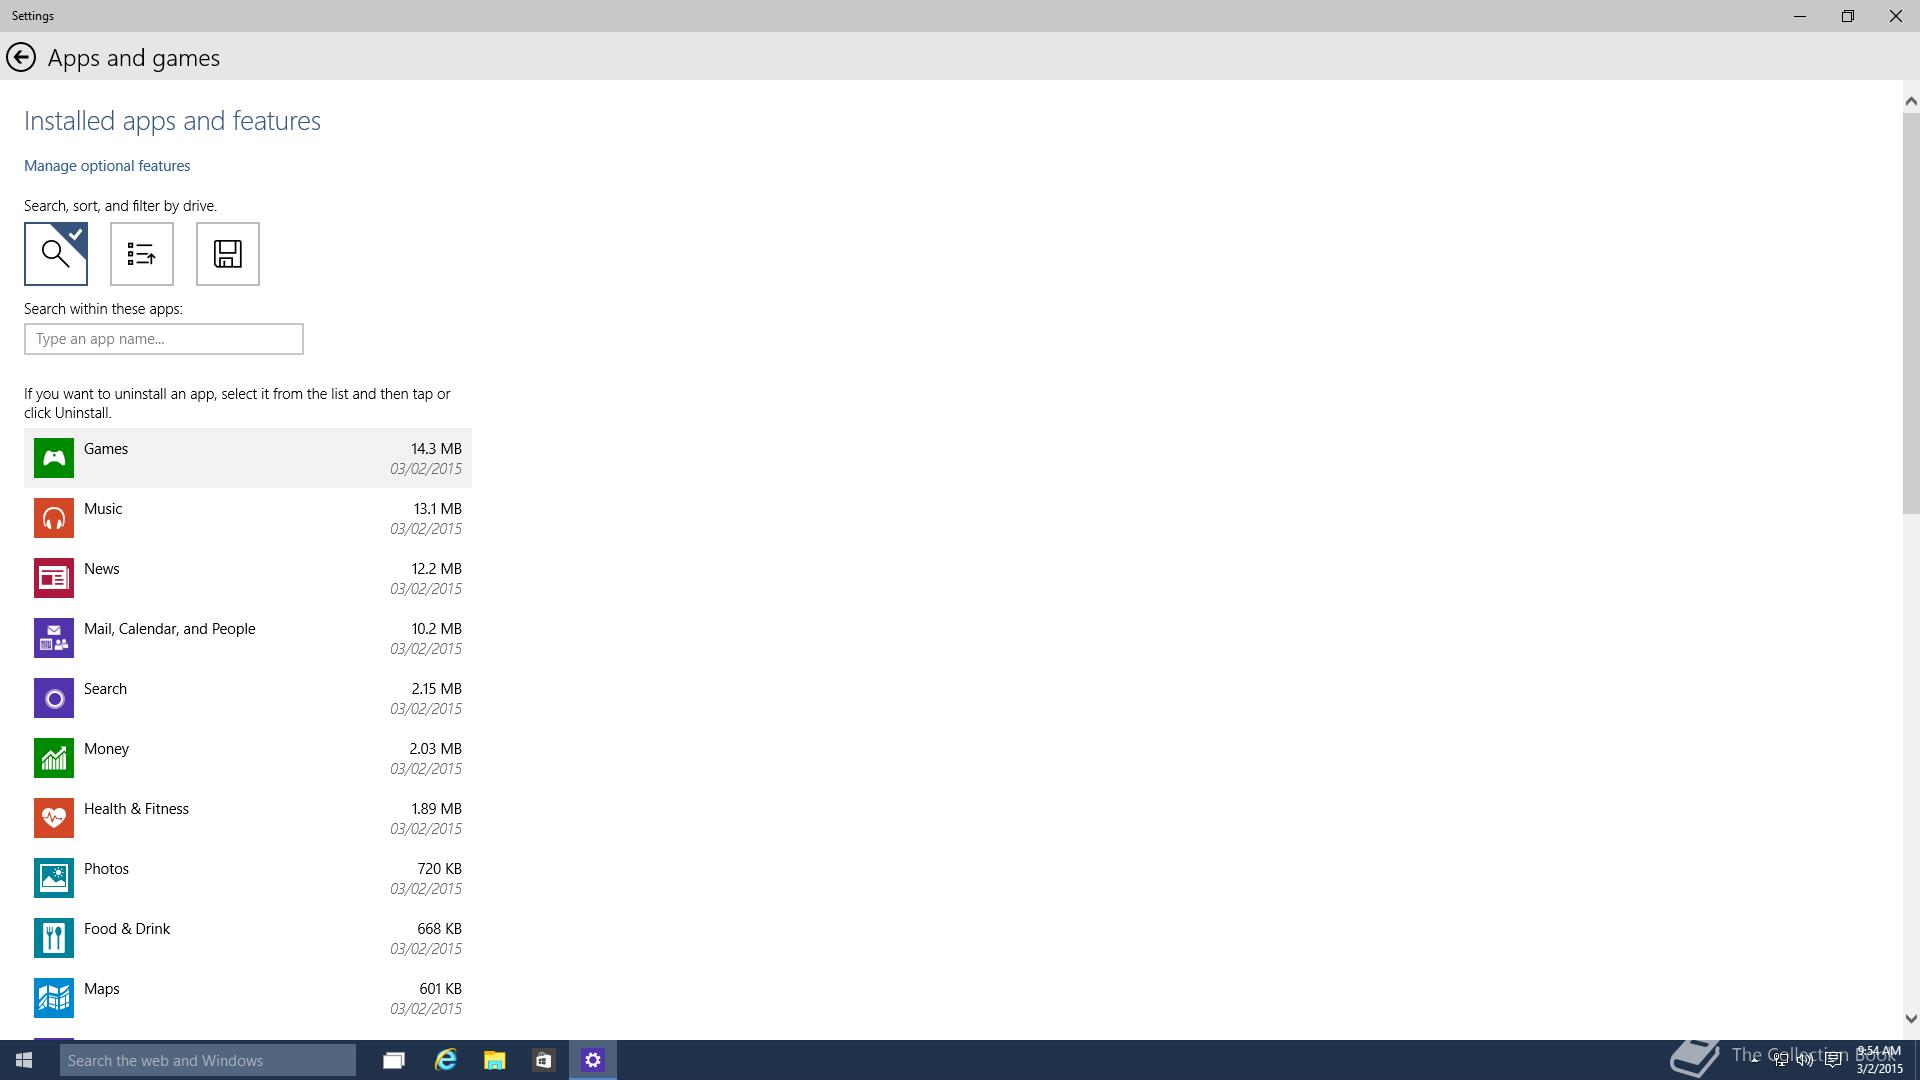Viewport: 1920px width, 1080px height.
Task: Close the Settings window
Action: (1896, 16)
